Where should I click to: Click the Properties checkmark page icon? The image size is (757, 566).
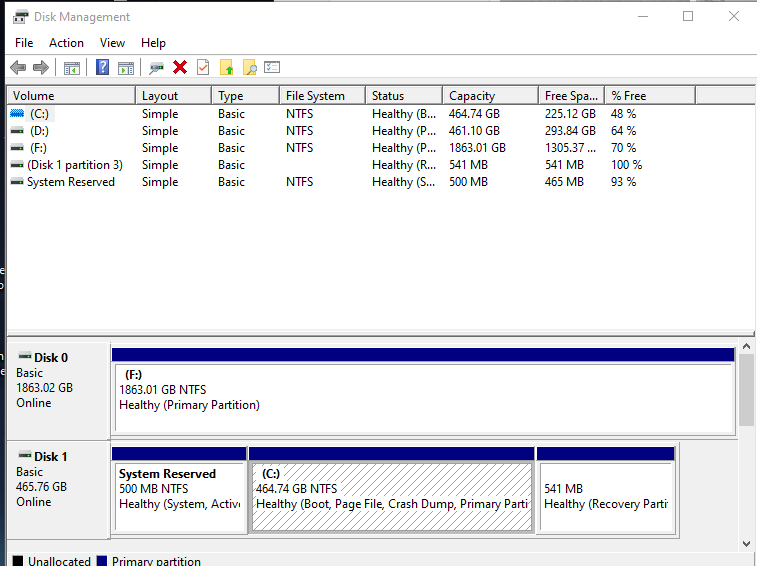coord(203,67)
